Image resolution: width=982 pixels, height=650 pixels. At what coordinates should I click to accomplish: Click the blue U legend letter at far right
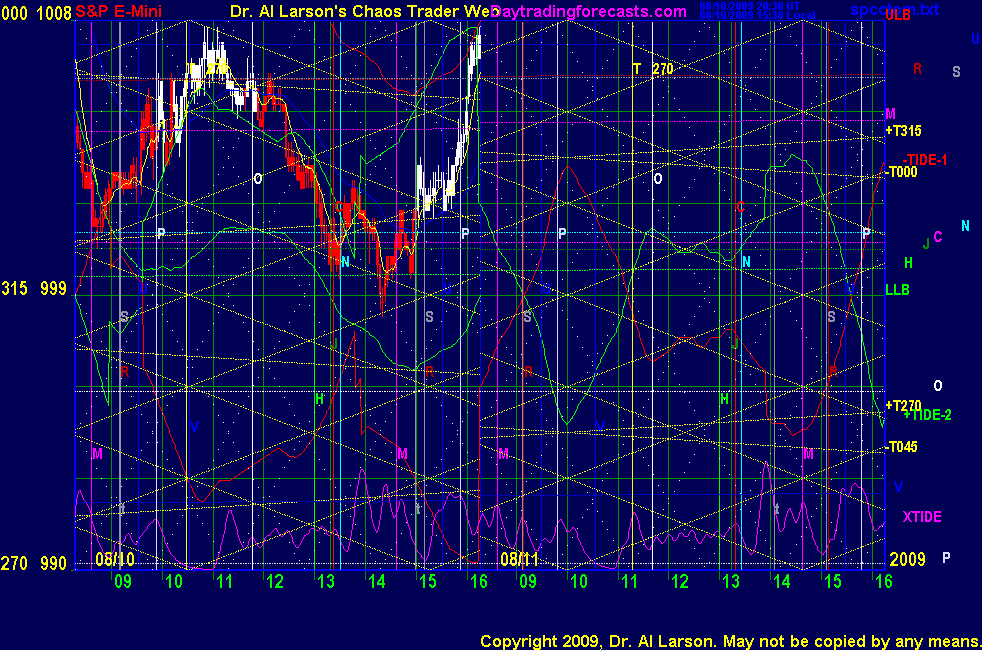[x=975, y=39]
